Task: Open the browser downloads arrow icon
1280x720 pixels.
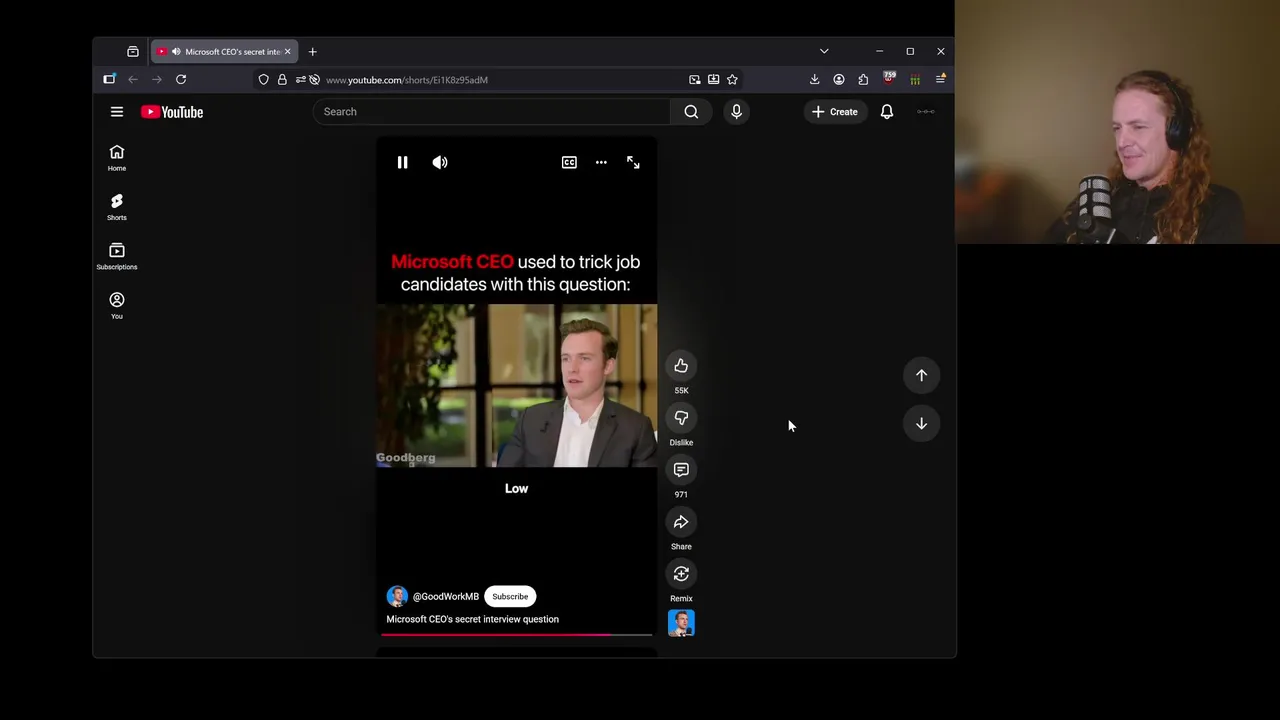Action: [814, 79]
